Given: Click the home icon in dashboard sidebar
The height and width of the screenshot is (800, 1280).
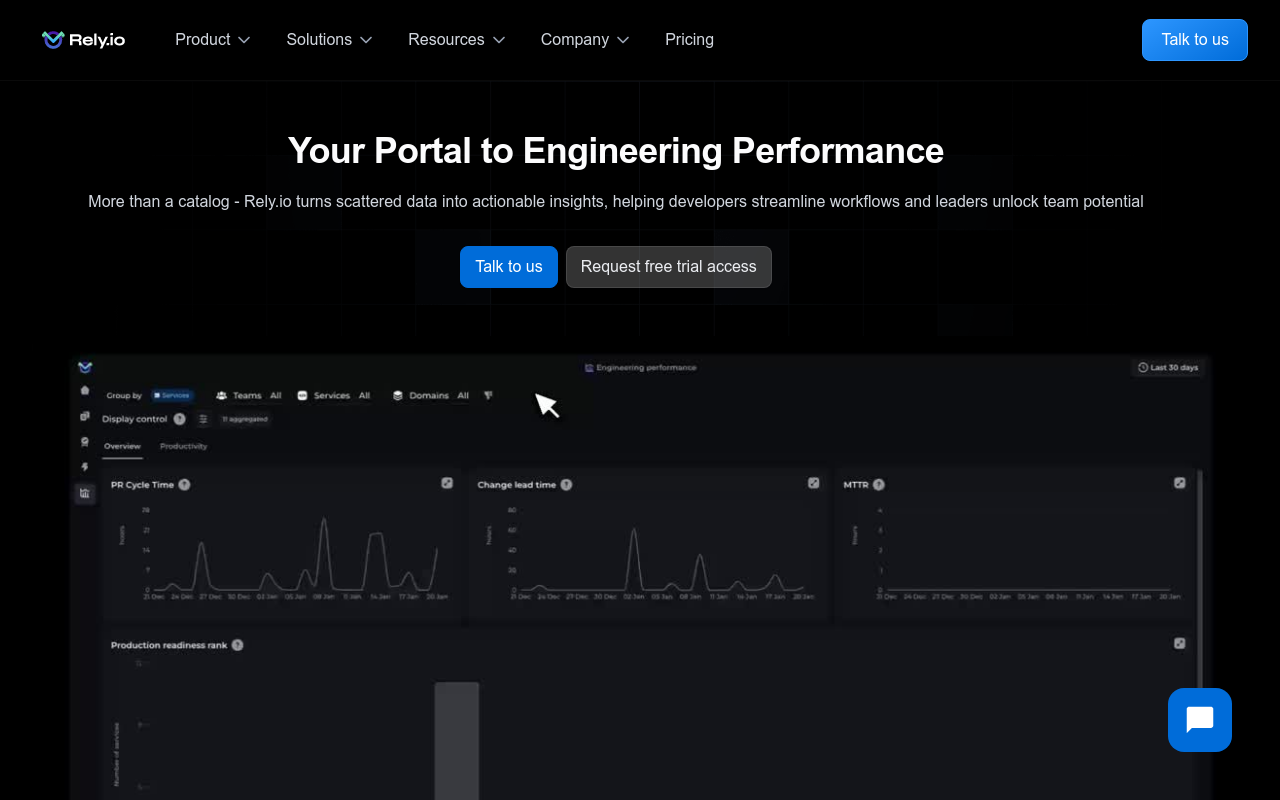Looking at the screenshot, I should point(85,390).
